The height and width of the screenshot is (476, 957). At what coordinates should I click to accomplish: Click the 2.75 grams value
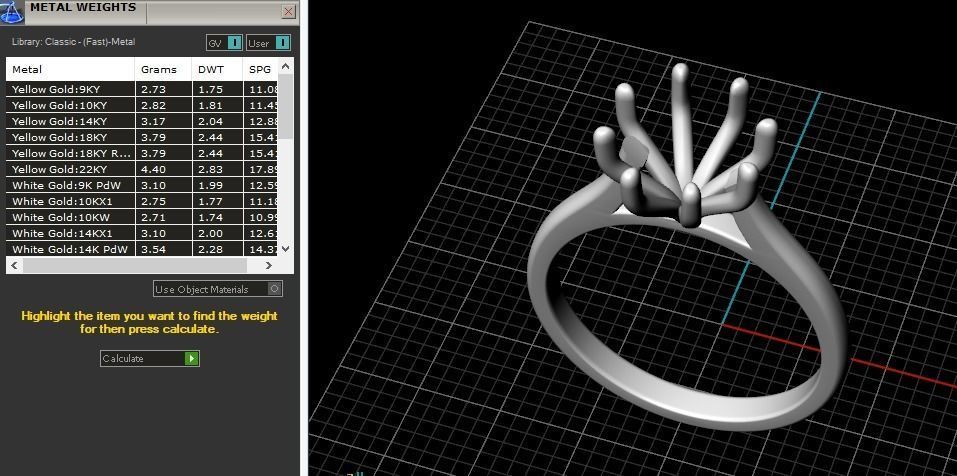coord(153,201)
